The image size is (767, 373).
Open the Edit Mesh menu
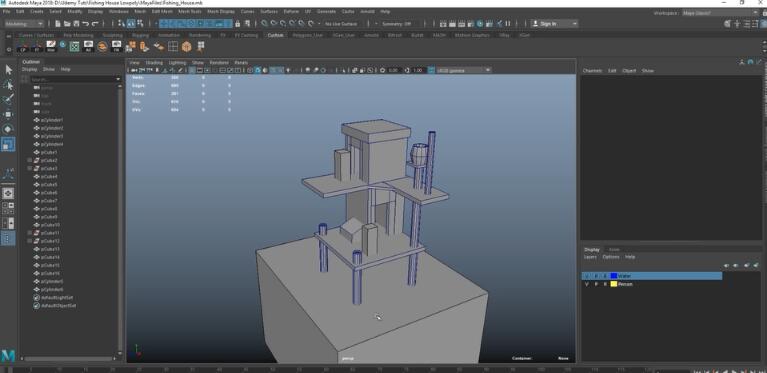162,11
